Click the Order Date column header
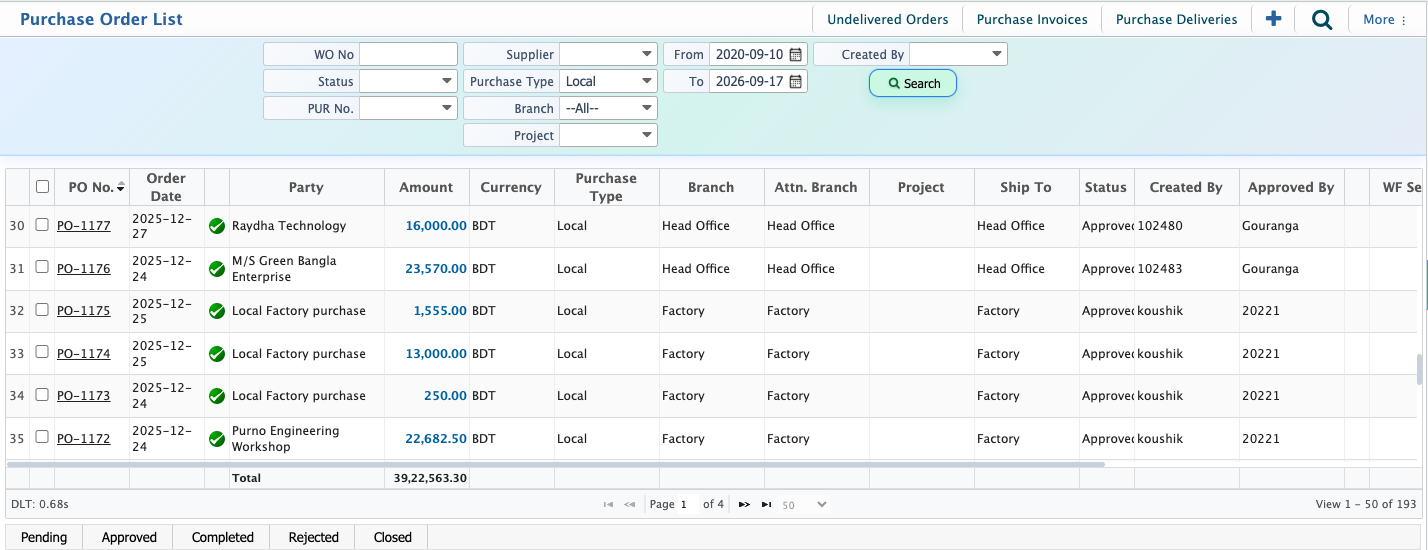The height and width of the screenshot is (550, 1428). (166, 187)
